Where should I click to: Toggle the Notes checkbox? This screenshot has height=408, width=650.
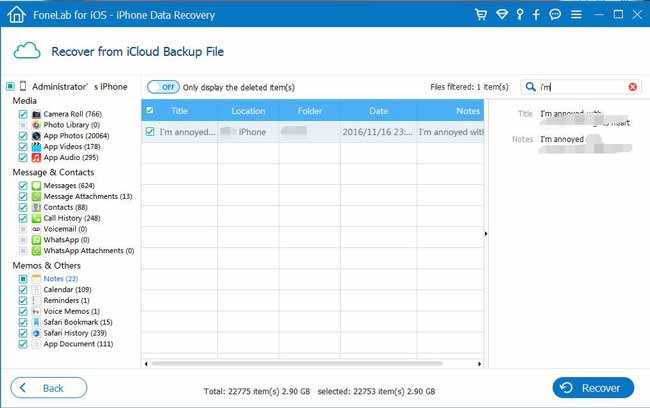click(23, 279)
